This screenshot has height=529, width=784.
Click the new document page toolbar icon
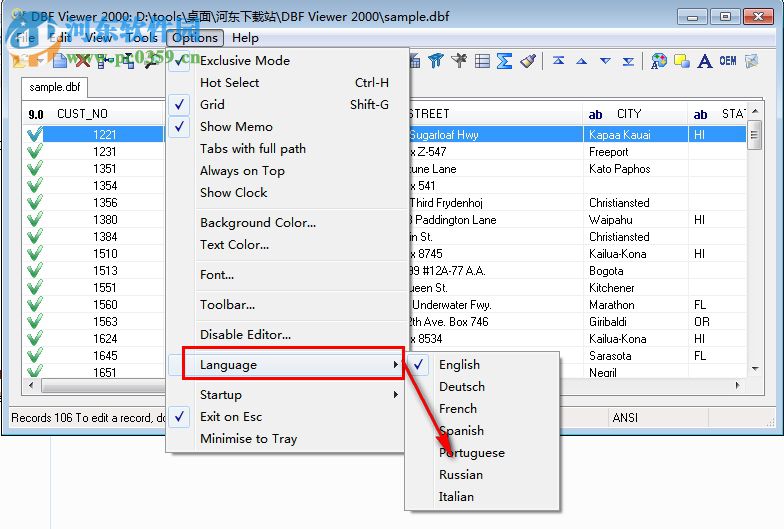60,61
